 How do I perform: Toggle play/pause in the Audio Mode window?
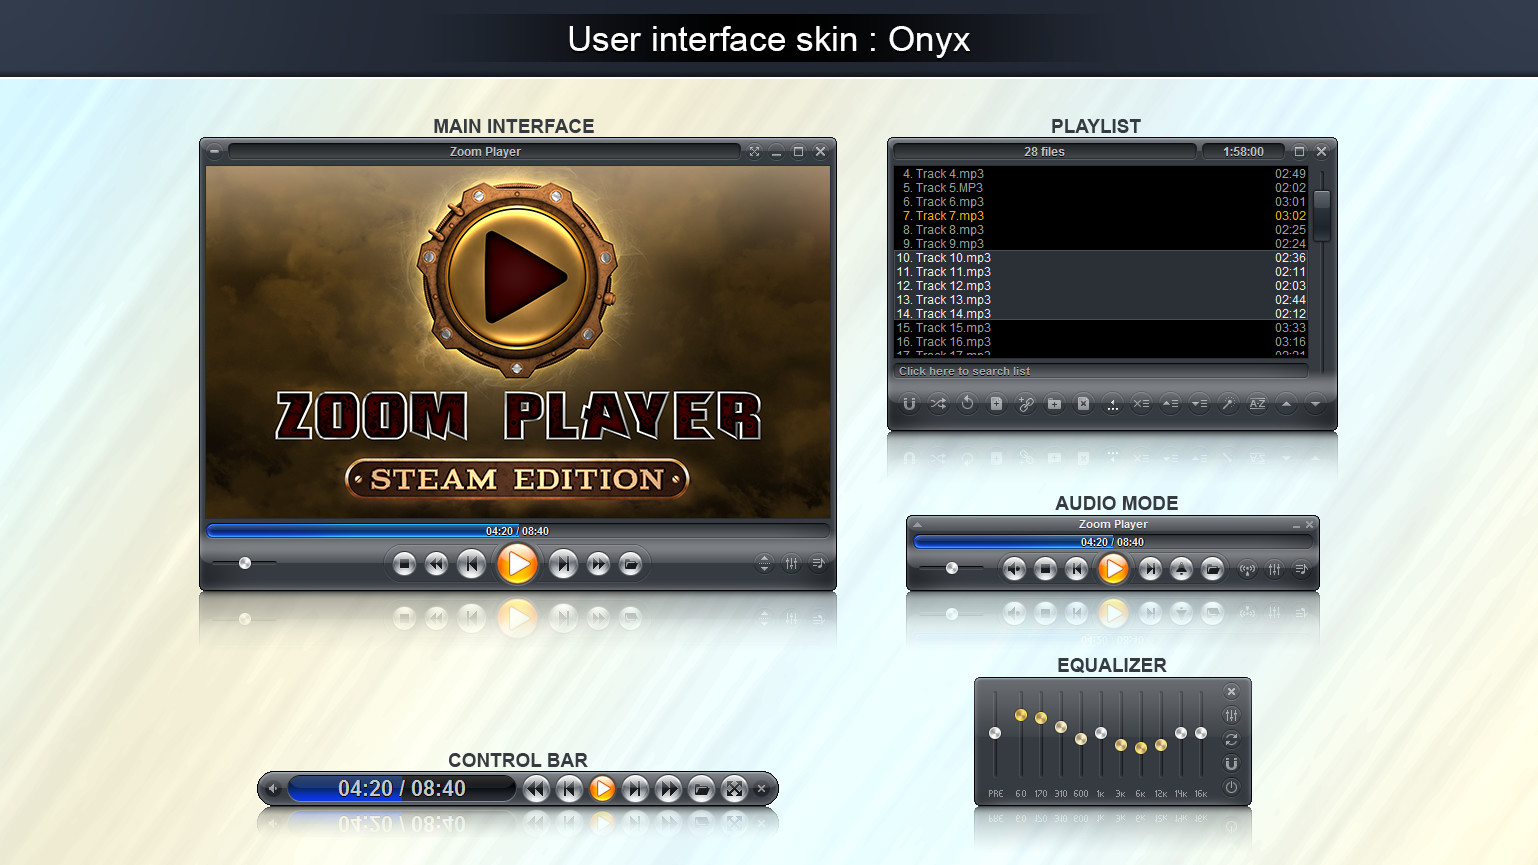click(1113, 569)
